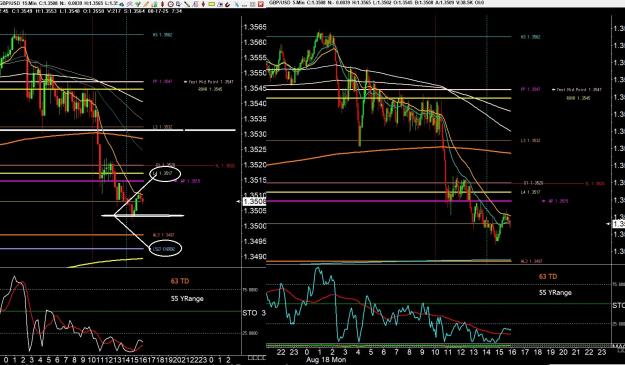The width and height of the screenshot is (625, 365).
Task: Click the 63 TD label in 5 Min chart
Action: coord(548,277)
